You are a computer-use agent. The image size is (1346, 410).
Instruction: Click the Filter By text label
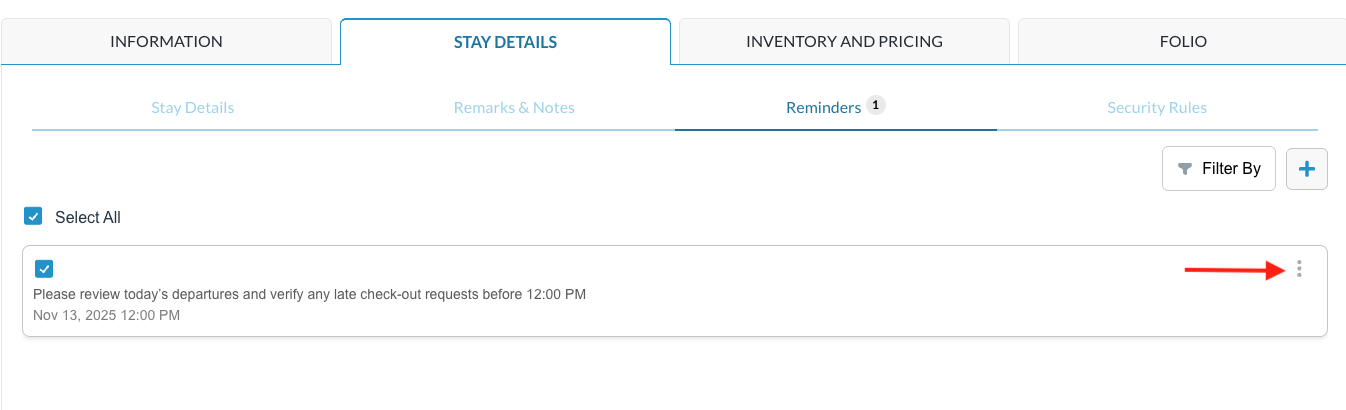click(x=1231, y=169)
